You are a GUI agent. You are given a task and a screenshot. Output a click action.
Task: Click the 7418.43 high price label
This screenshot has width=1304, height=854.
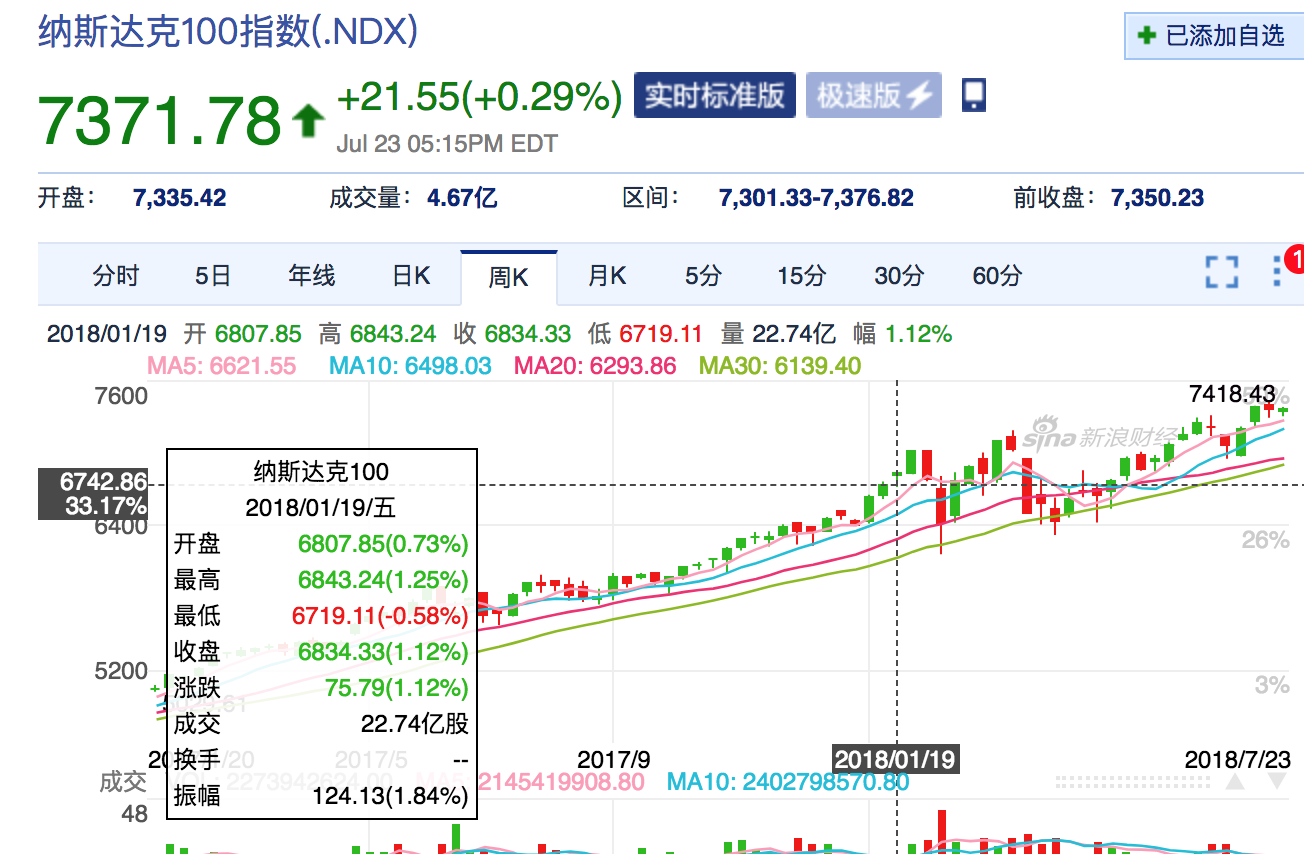[1233, 393]
